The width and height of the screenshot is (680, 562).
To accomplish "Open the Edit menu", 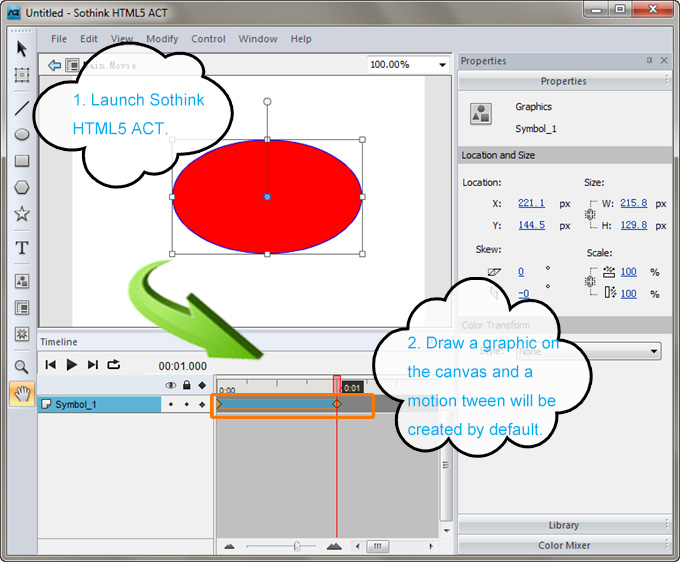I will click(89, 39).
